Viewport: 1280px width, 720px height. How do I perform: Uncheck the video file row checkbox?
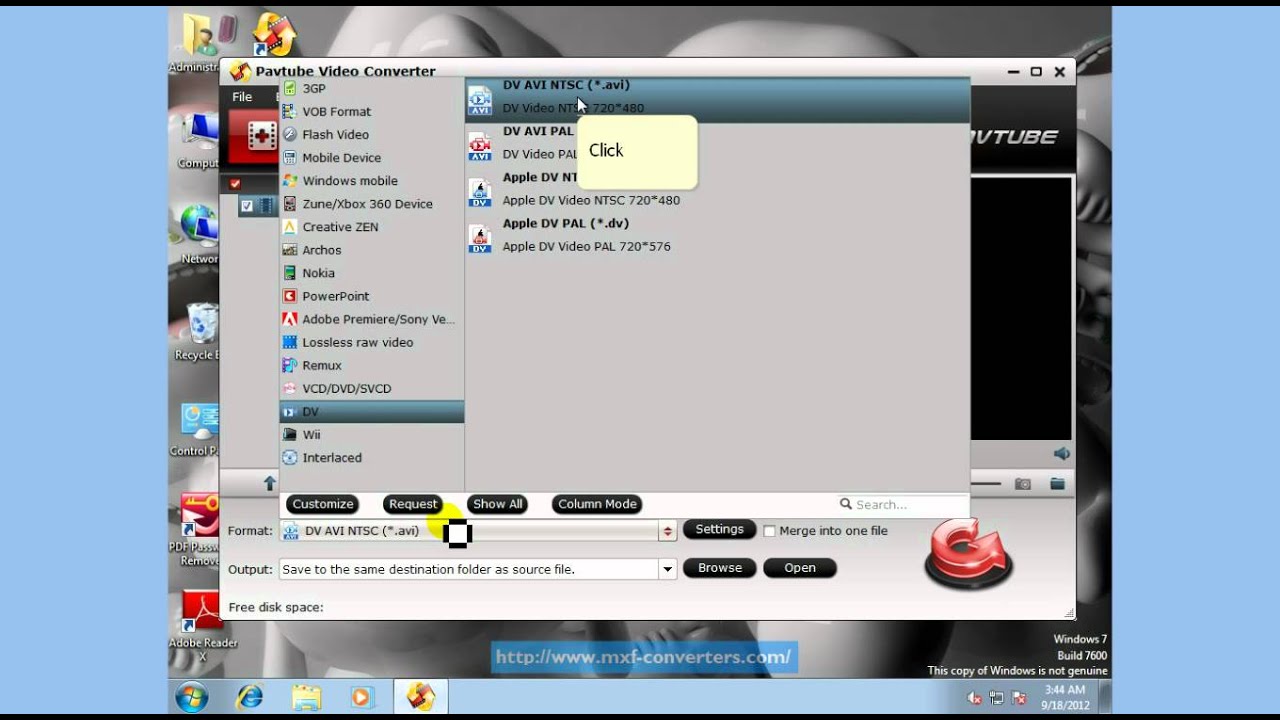(247, 206)
